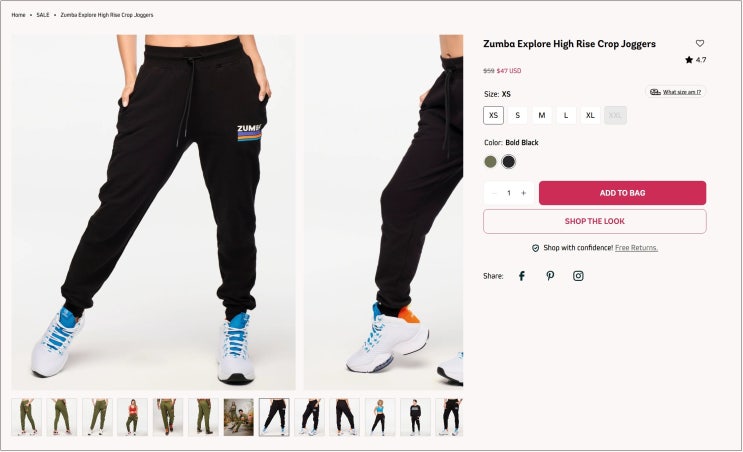Select size L option
The width and height of the screenshot is (743, 452).
(566, 115)
